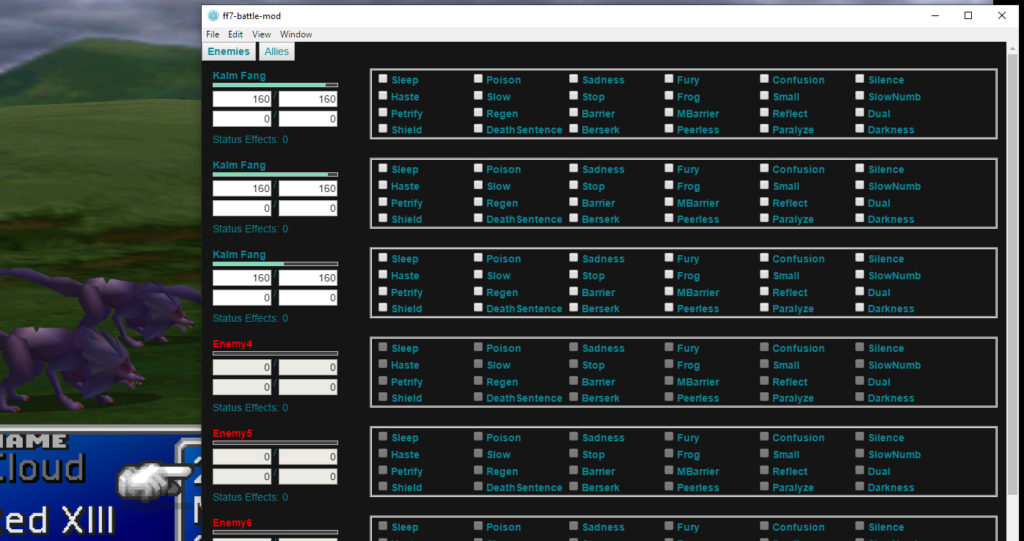The width and height of the screenshot is (1024, 541).
Task: Click the first Kalm Fang health bar
Action: (x=275, y=85)
